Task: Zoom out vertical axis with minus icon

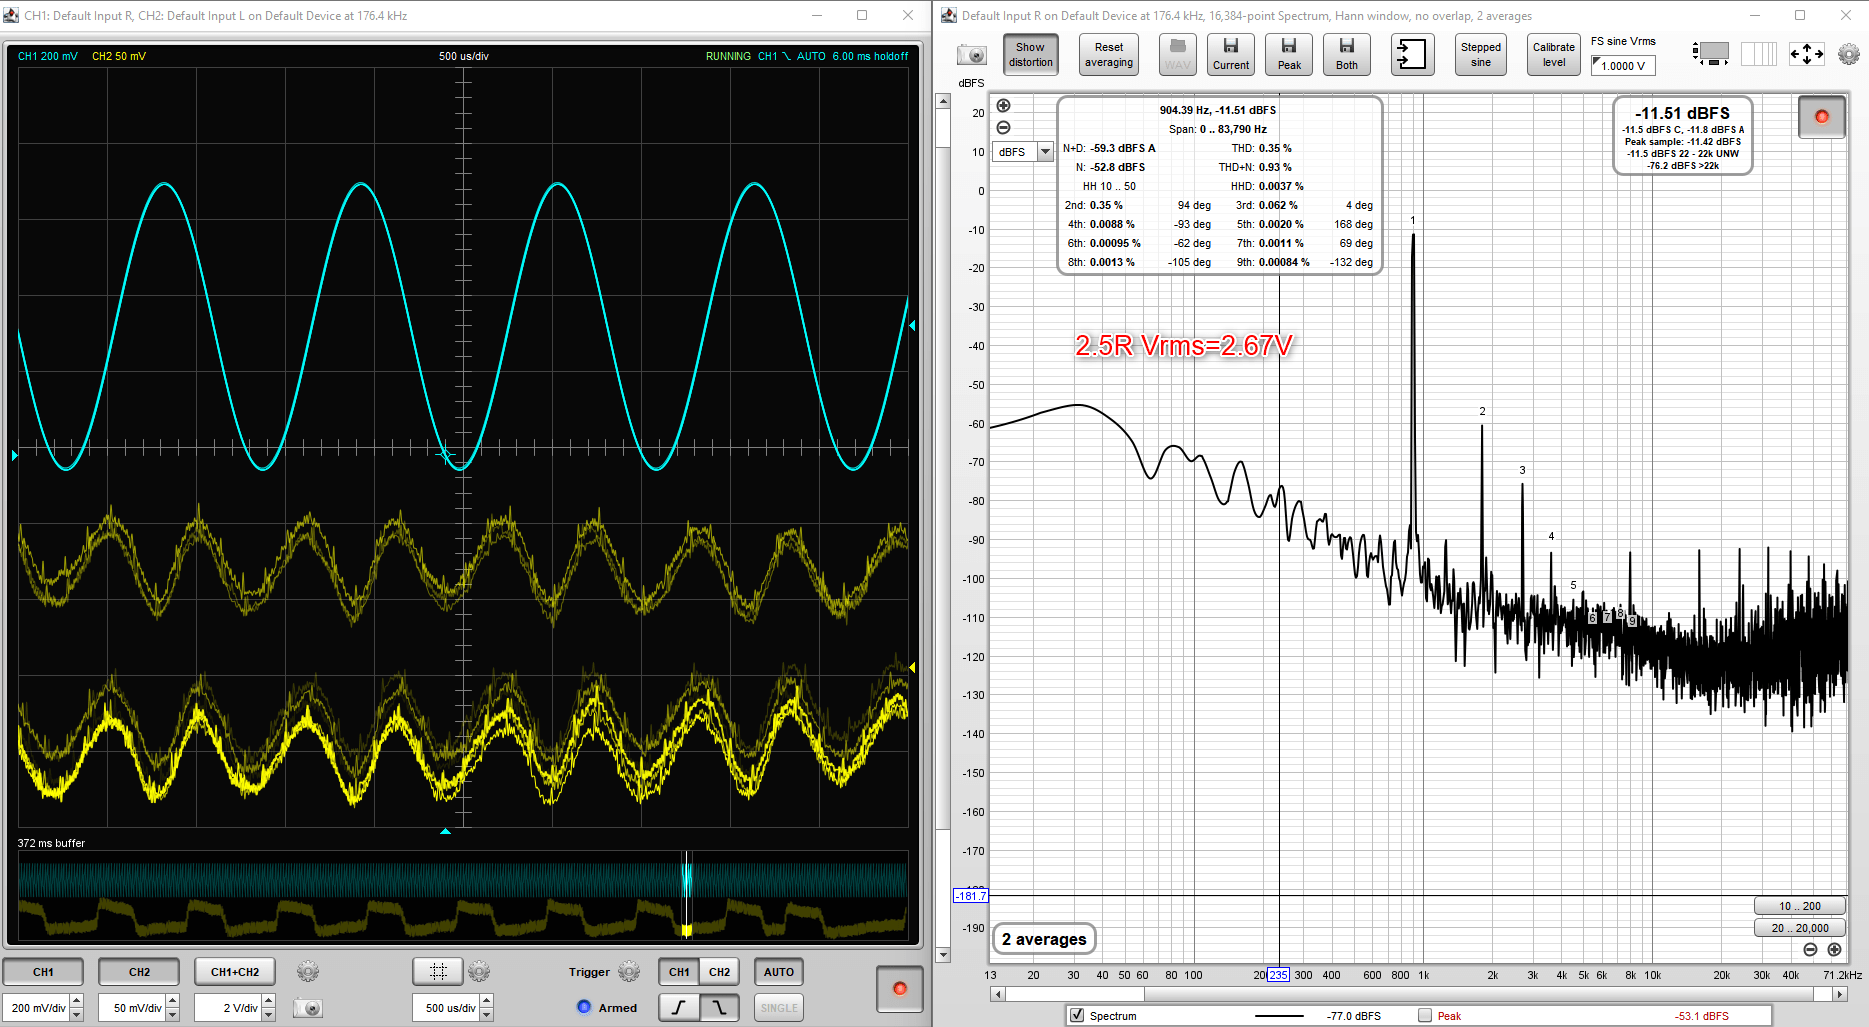Action: [1003, 127]
